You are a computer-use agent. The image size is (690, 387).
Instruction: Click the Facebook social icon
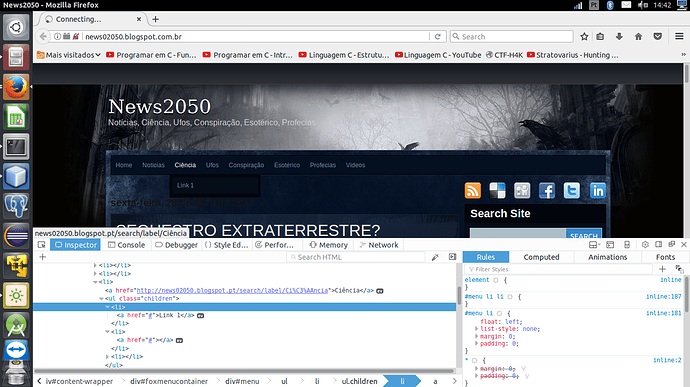click(547, 191)
